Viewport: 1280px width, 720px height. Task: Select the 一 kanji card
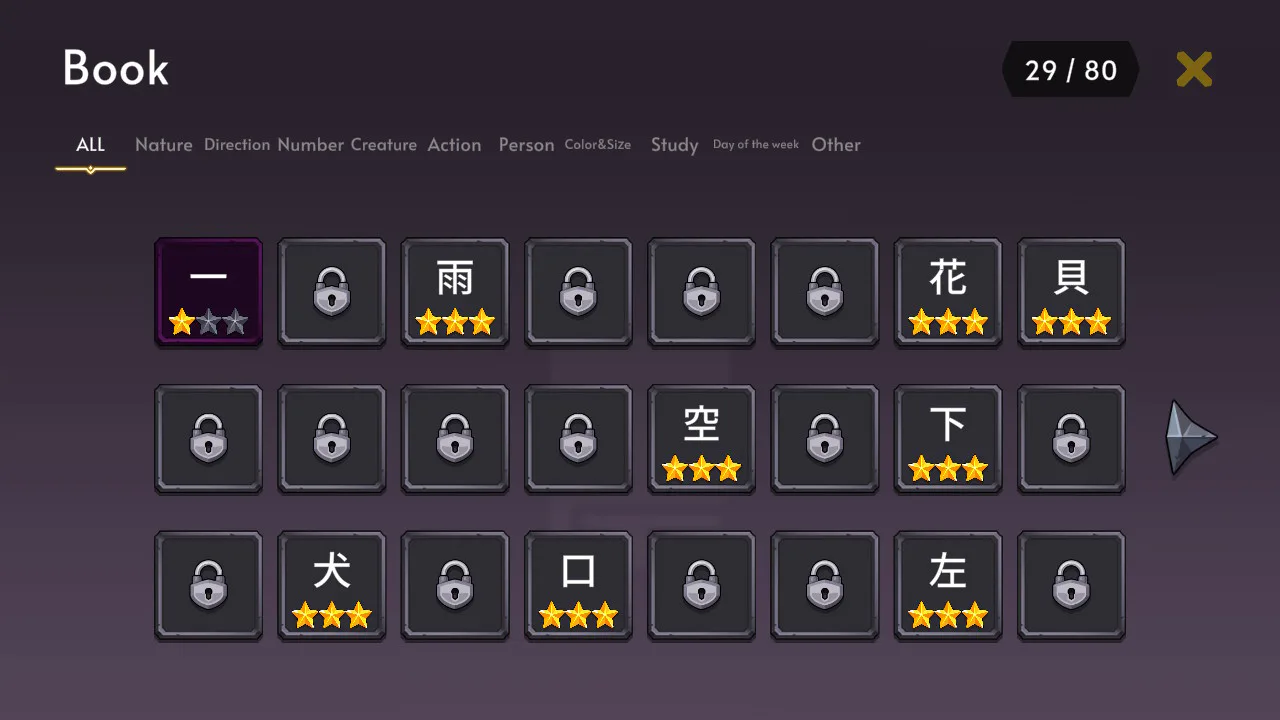tap(209, 292)
